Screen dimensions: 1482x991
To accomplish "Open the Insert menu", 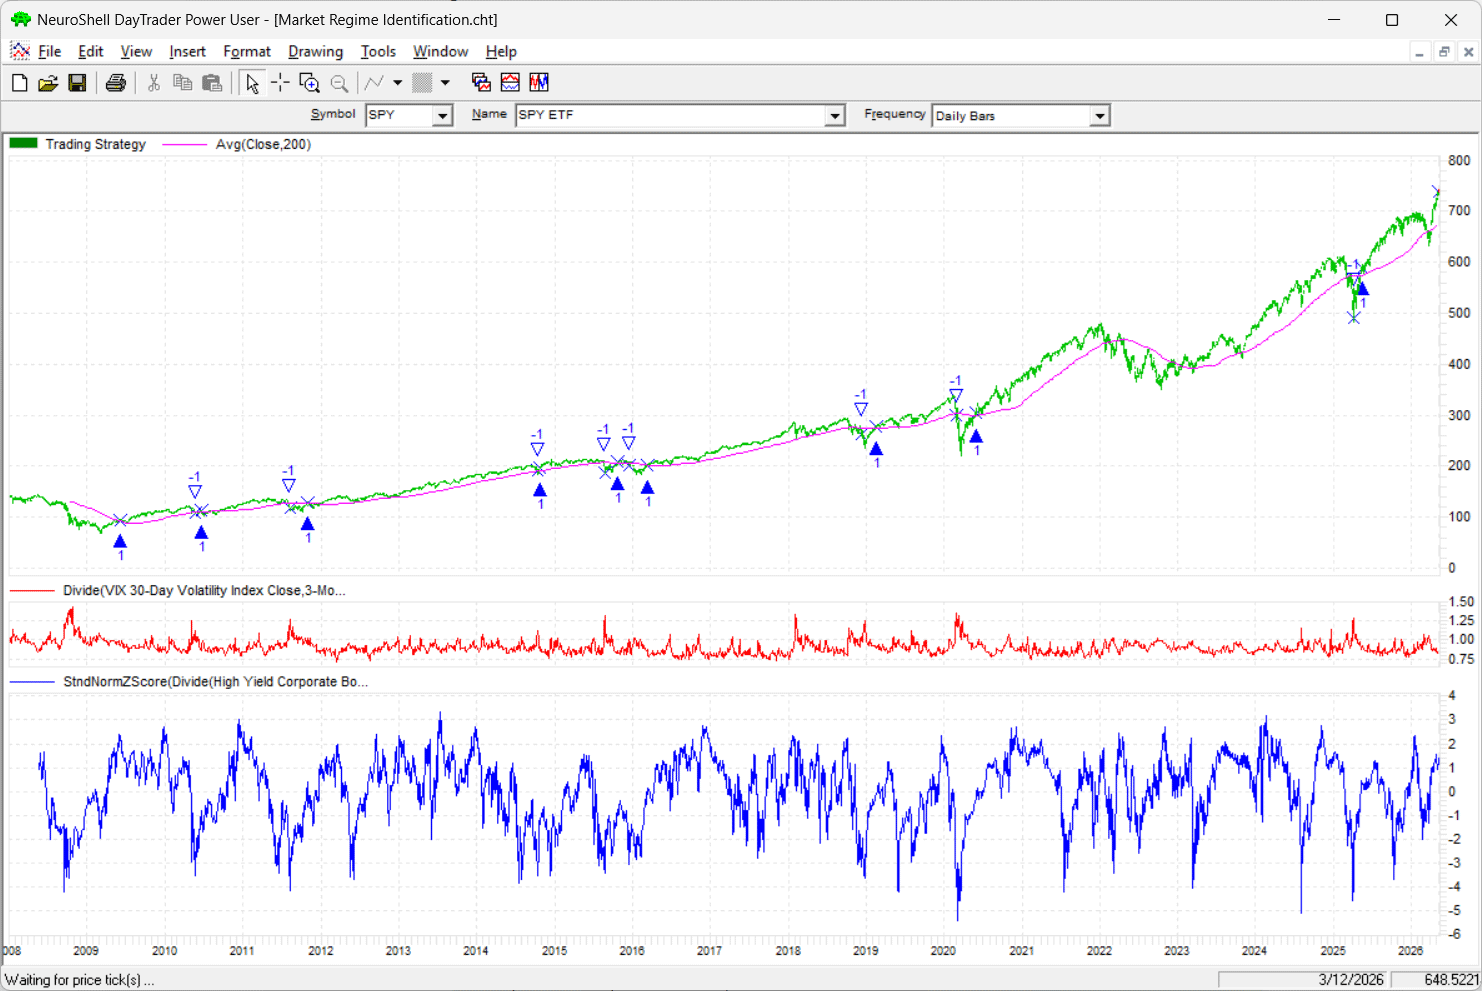I will [x=187, y=52].
